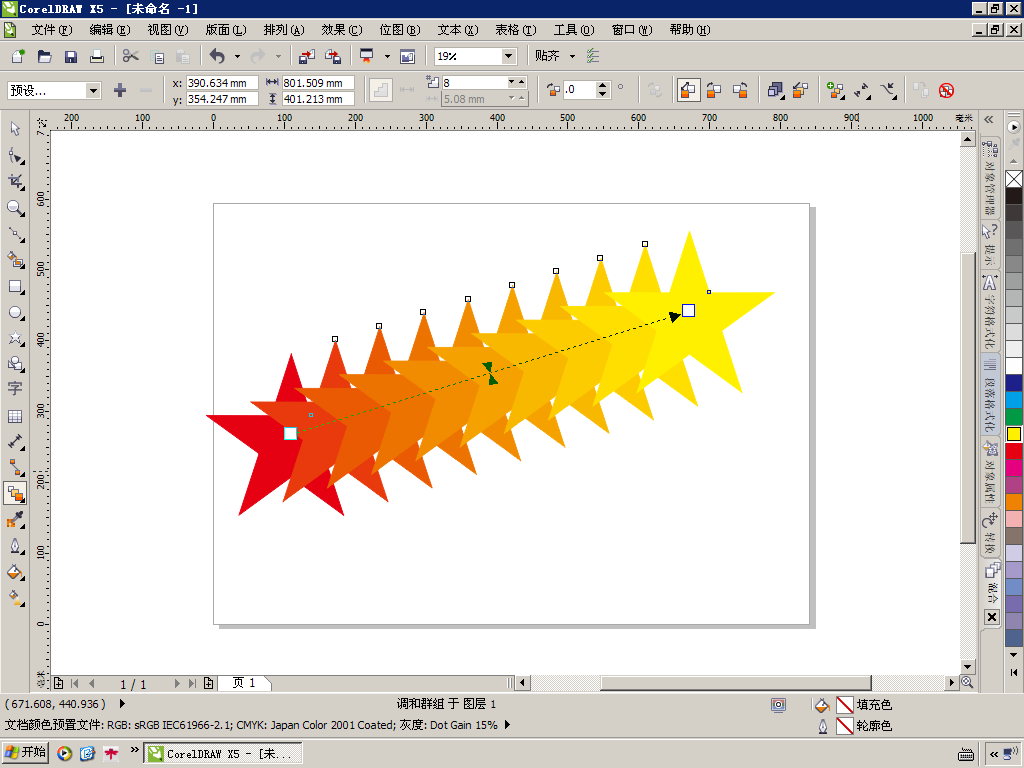
Task: Select the Crop tool
Action: (15, 182)
